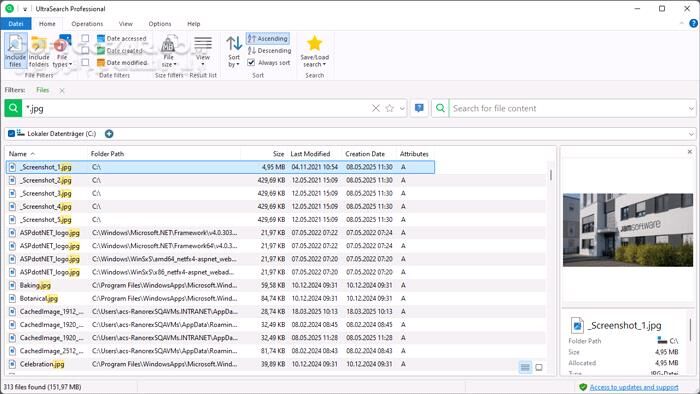Open File types filter menu
The image size is (700, 394).
(62, 50)
